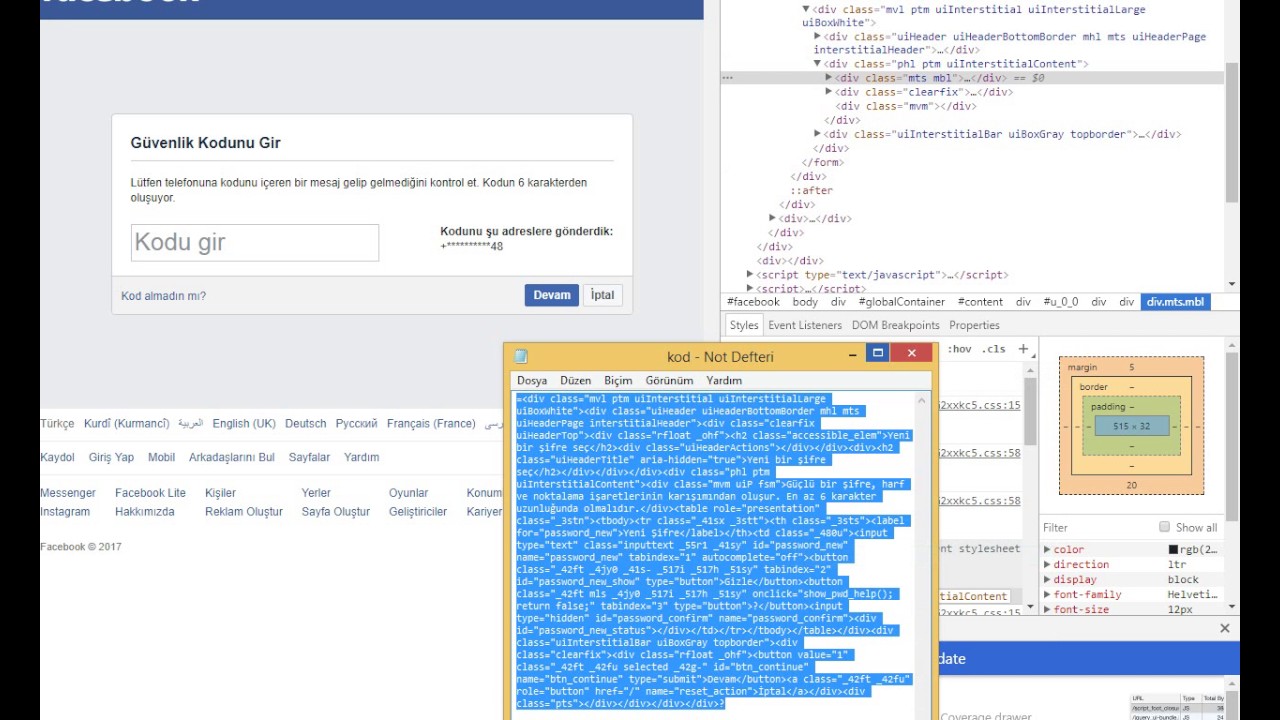Switch language to English (UK)
The height and width of the screenshot is (720, 1280).
click(244, 424)
